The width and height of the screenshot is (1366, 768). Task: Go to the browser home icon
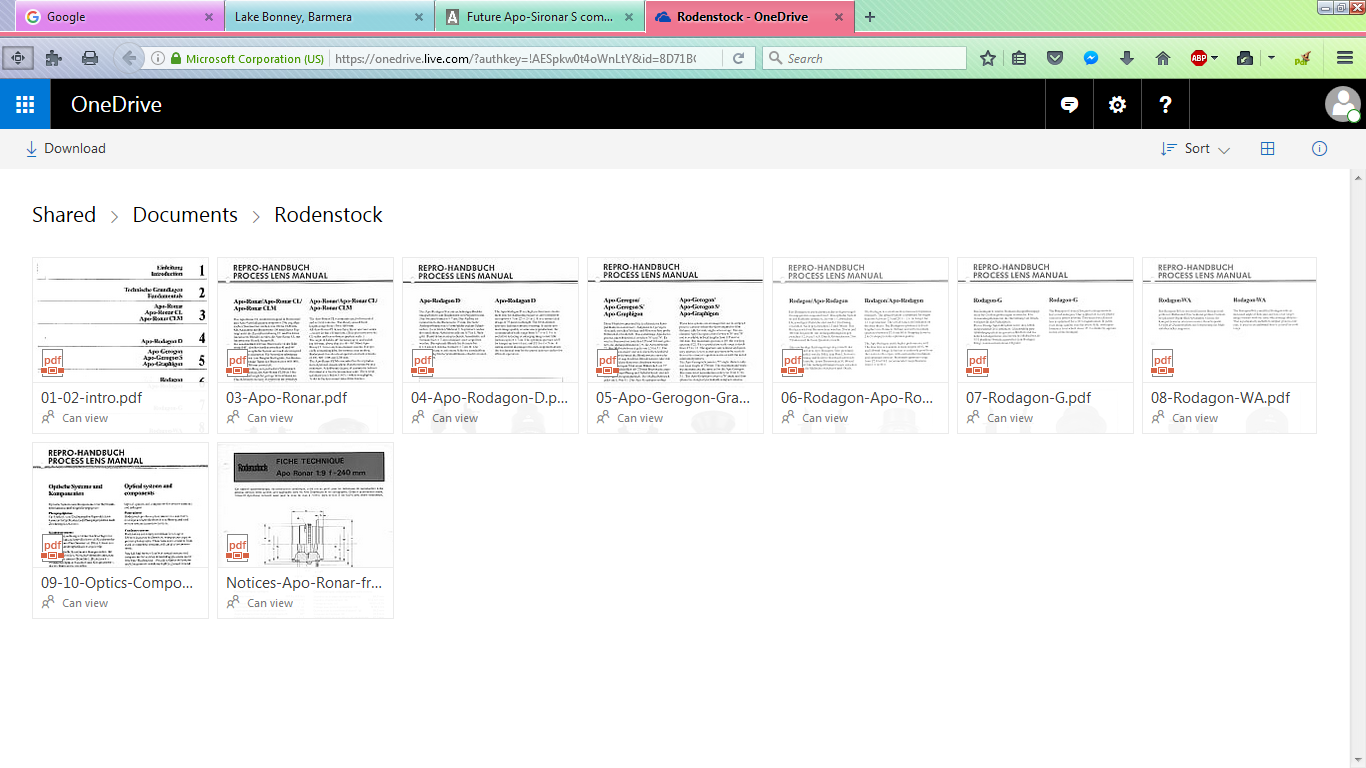point(1163,58)
